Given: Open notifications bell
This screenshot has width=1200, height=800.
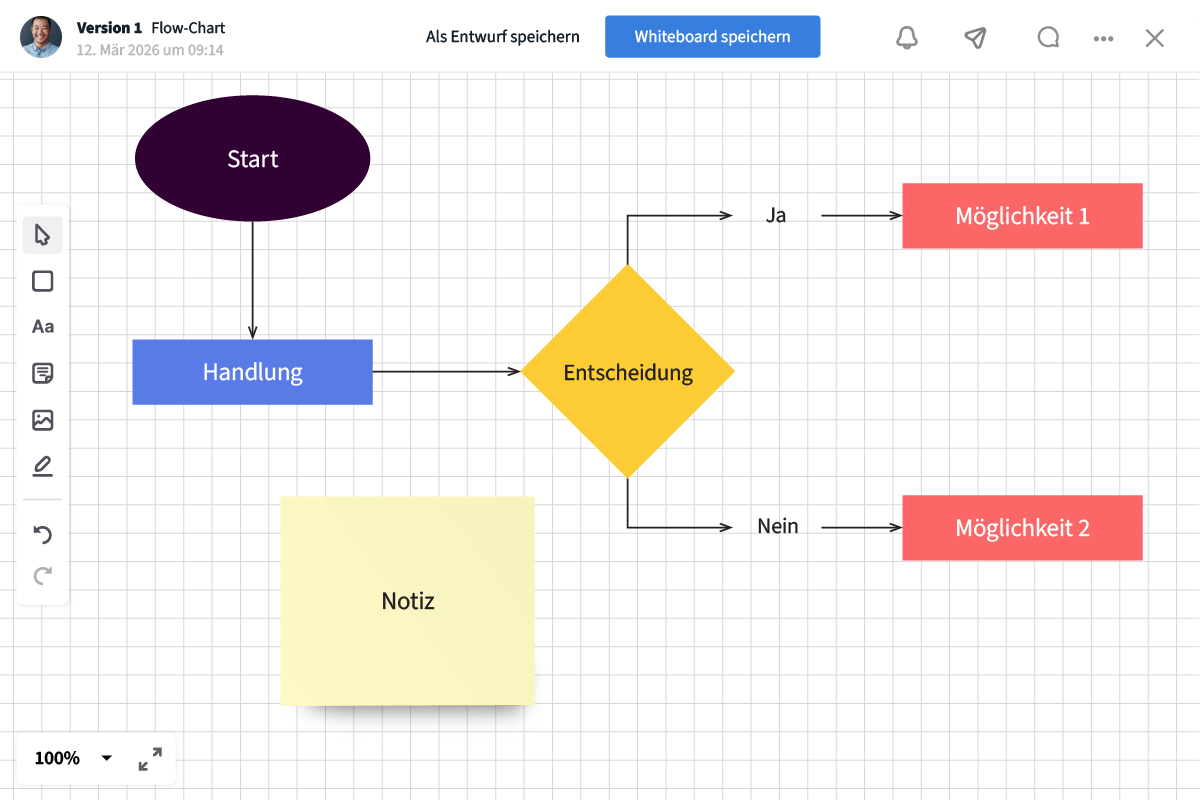Looking at the screenshot, I should coord(907,38).
